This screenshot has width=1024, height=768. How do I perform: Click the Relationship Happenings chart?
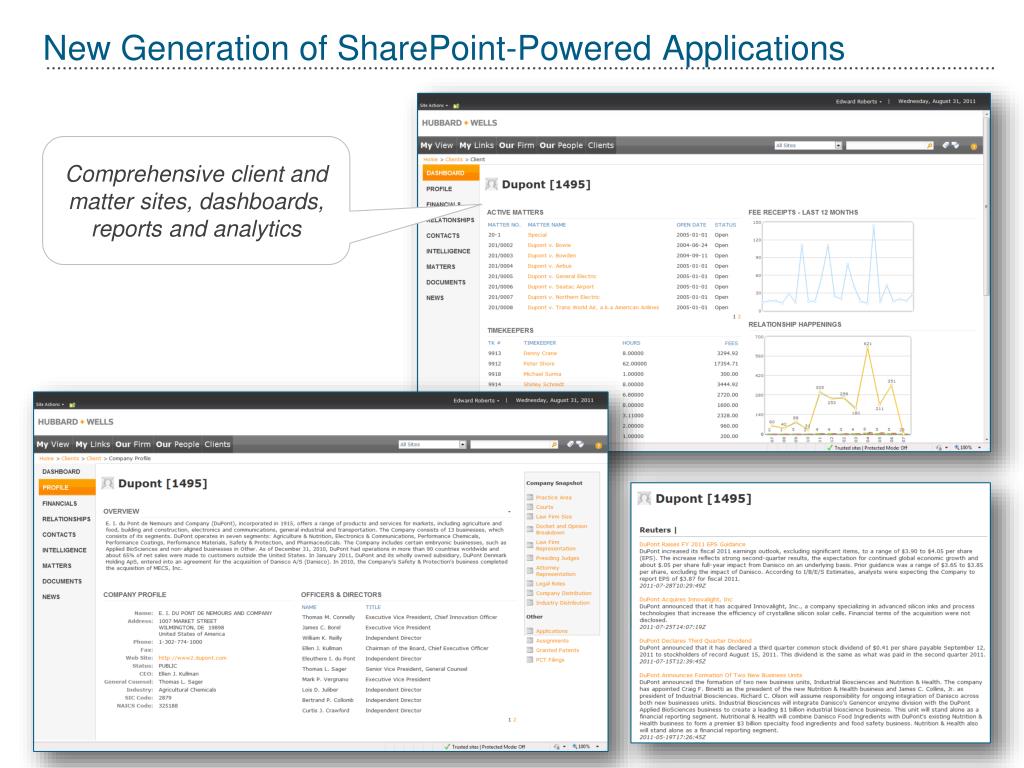[x=837, y=385]
